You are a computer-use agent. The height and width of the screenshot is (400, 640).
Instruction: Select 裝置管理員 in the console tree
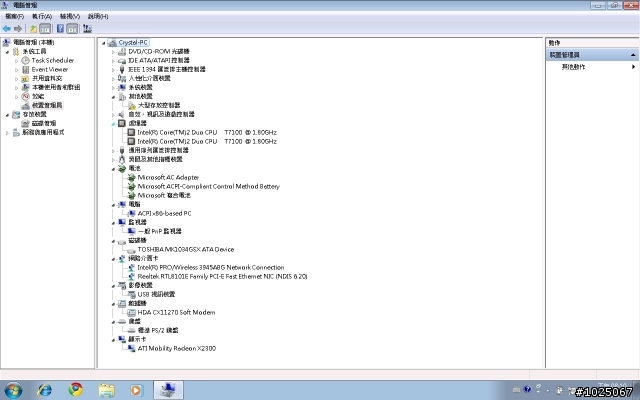tap(47, 105)
